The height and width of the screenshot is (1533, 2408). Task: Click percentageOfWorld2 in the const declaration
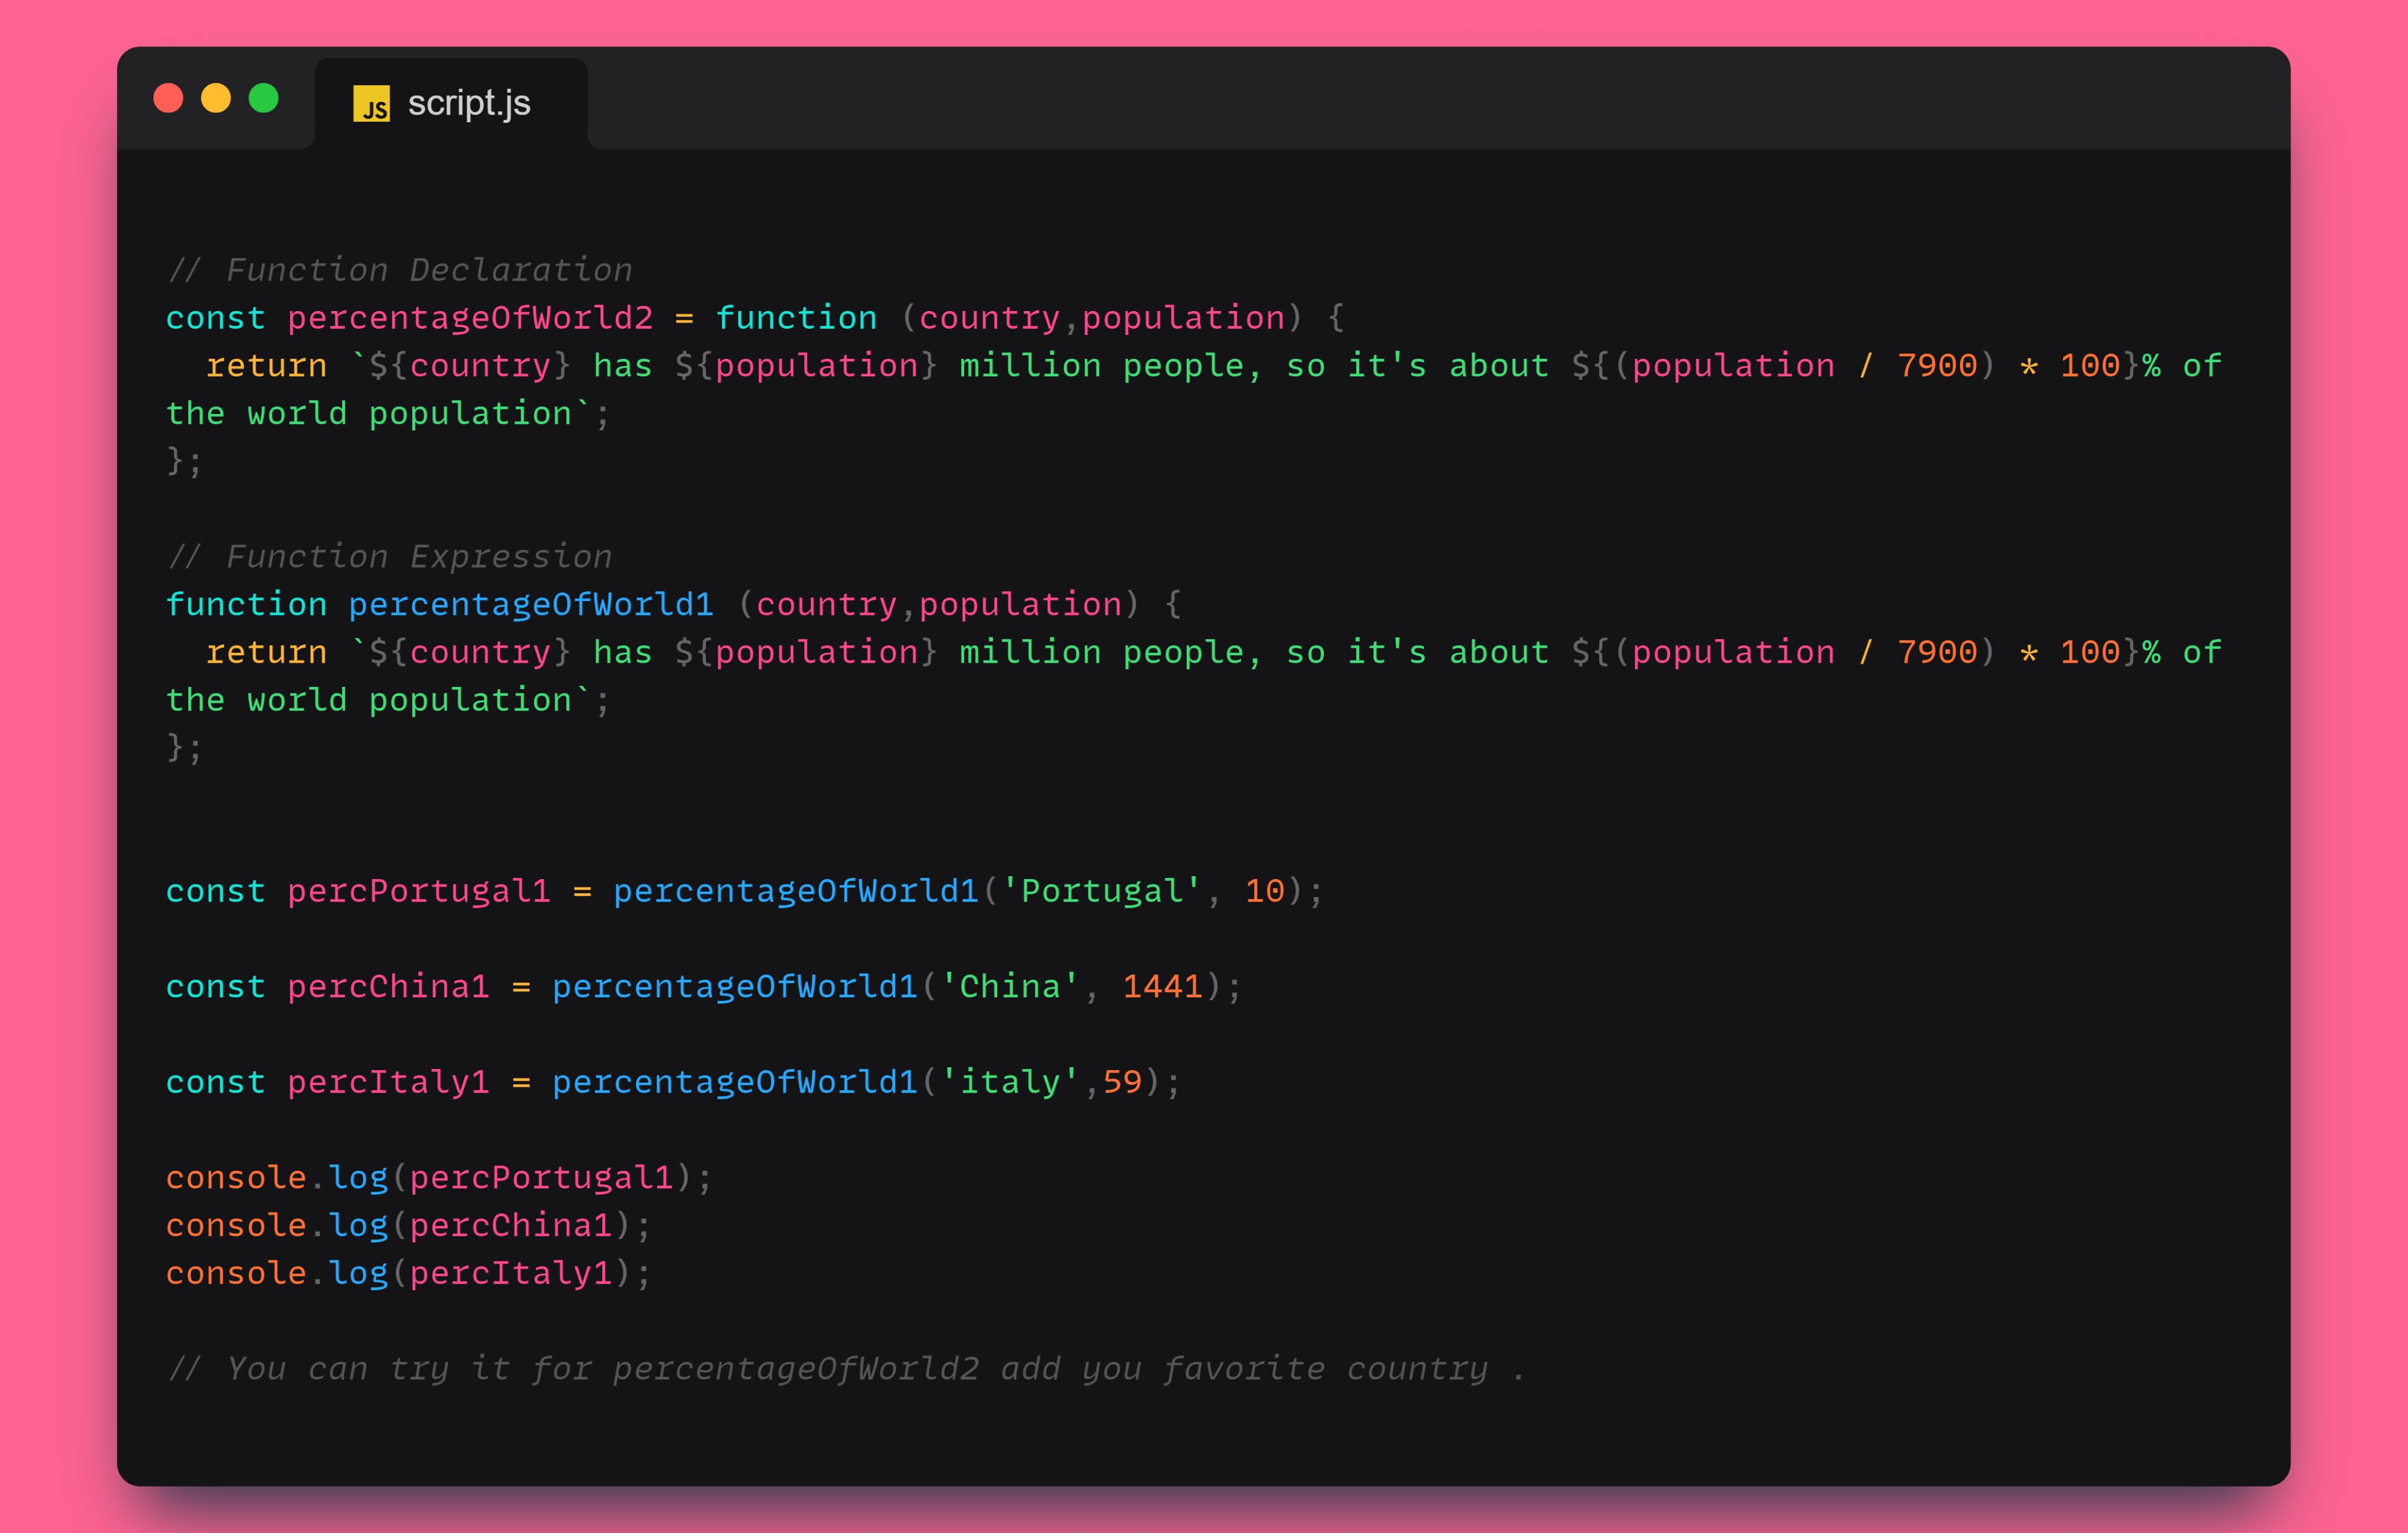(x=470, y=318)
